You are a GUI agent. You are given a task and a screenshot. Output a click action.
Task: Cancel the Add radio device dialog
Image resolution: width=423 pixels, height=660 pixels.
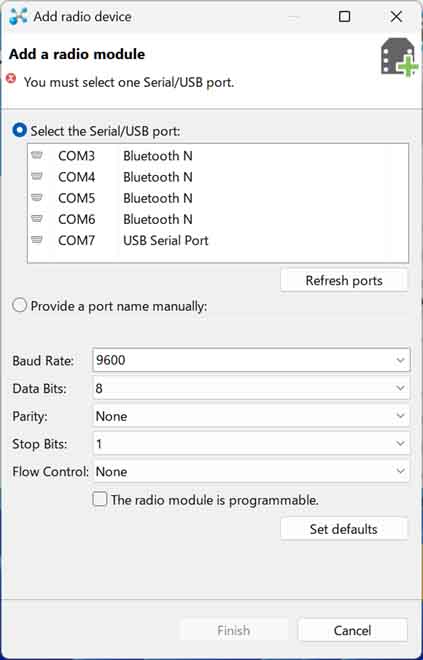(x=352, y=631)
